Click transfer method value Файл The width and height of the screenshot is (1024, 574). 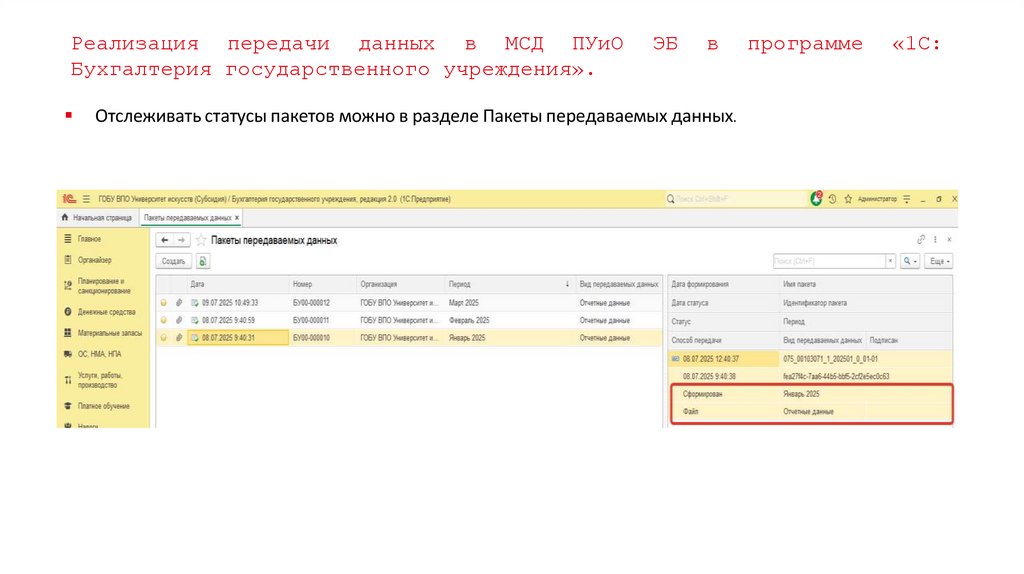690,412
